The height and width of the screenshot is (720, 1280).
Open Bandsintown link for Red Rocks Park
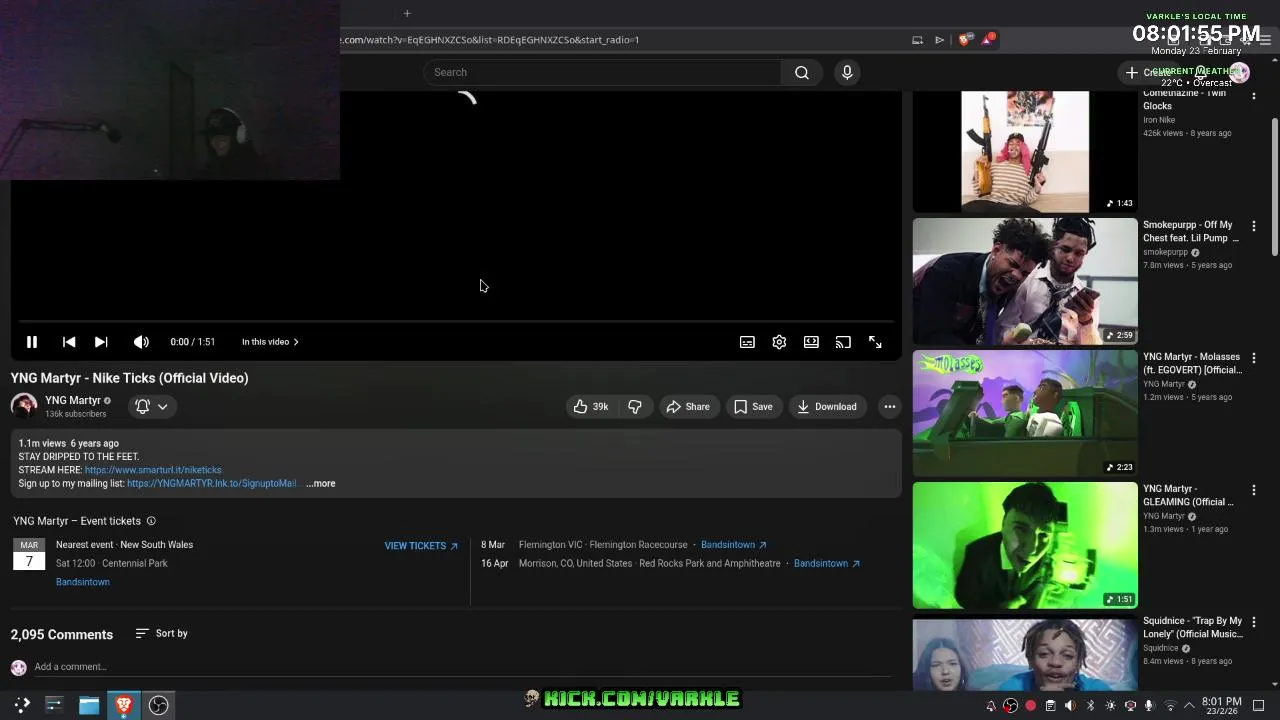(x=827, y=564)
